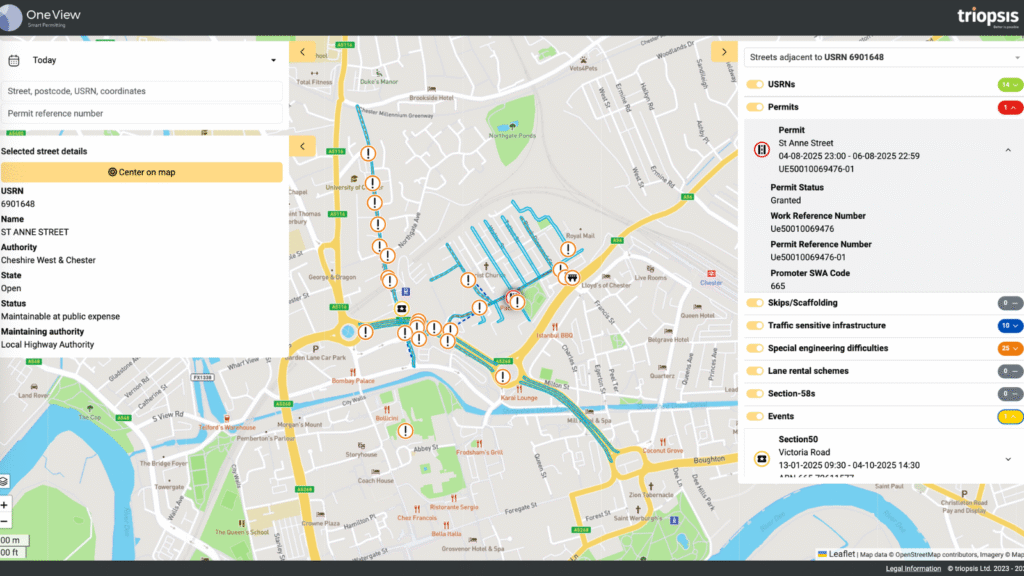
Task: Open the OpenStreetMap contributors link
Action: [x=925, y=554]
